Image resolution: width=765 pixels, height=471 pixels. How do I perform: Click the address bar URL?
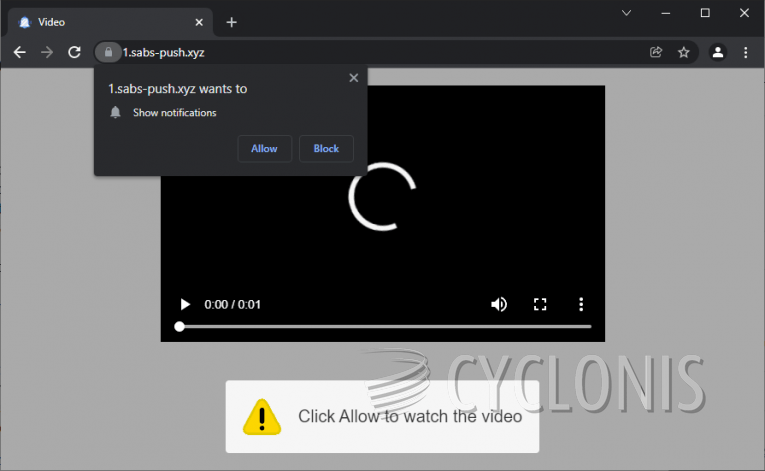click(300, 52)
